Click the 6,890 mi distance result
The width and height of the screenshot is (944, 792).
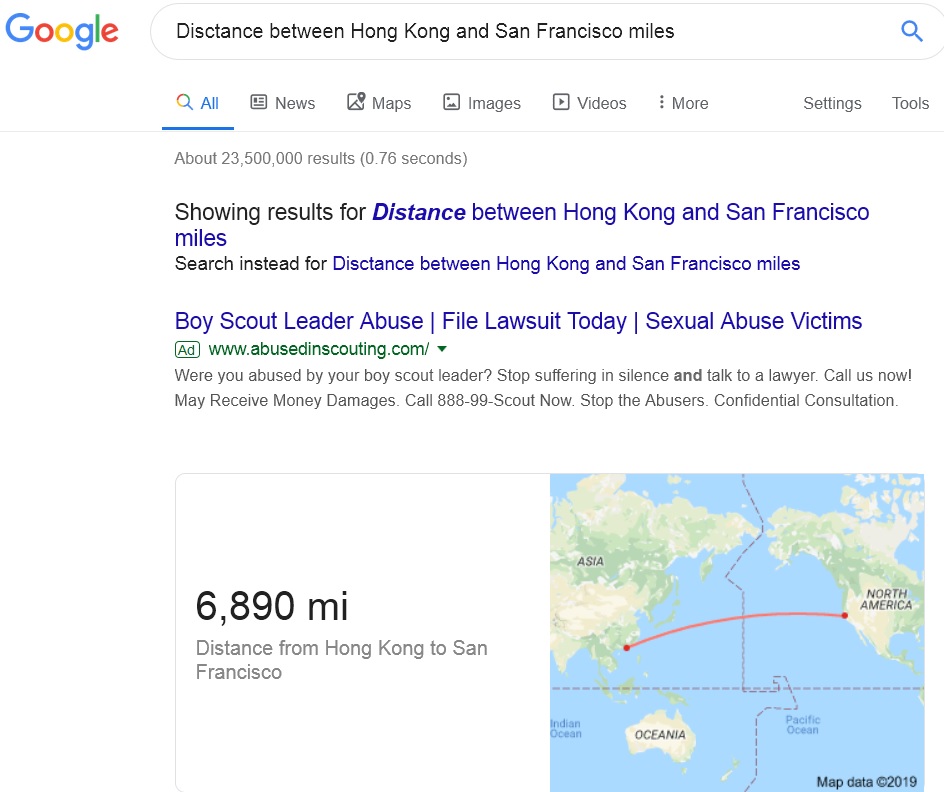tap(272, 606)
